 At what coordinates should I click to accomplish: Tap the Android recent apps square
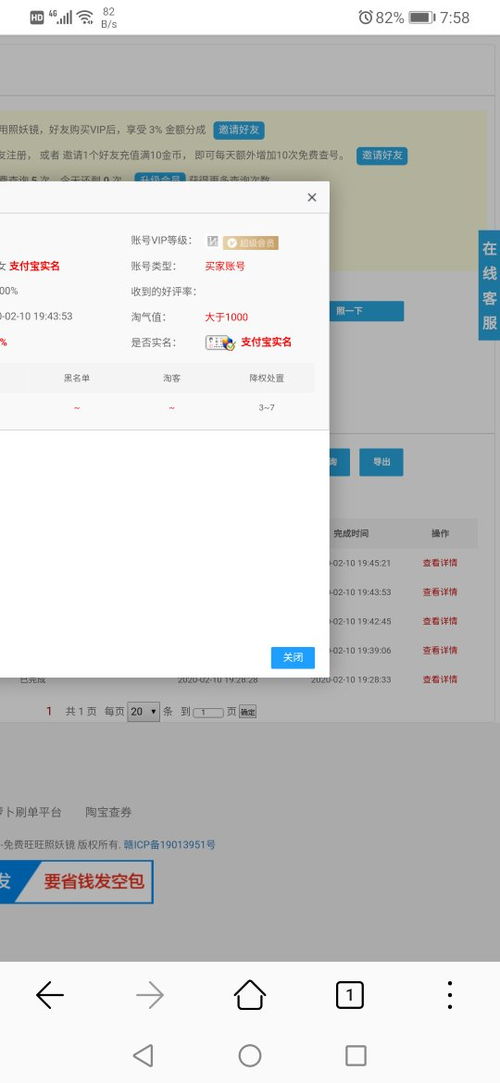[x=356, y=1055]
